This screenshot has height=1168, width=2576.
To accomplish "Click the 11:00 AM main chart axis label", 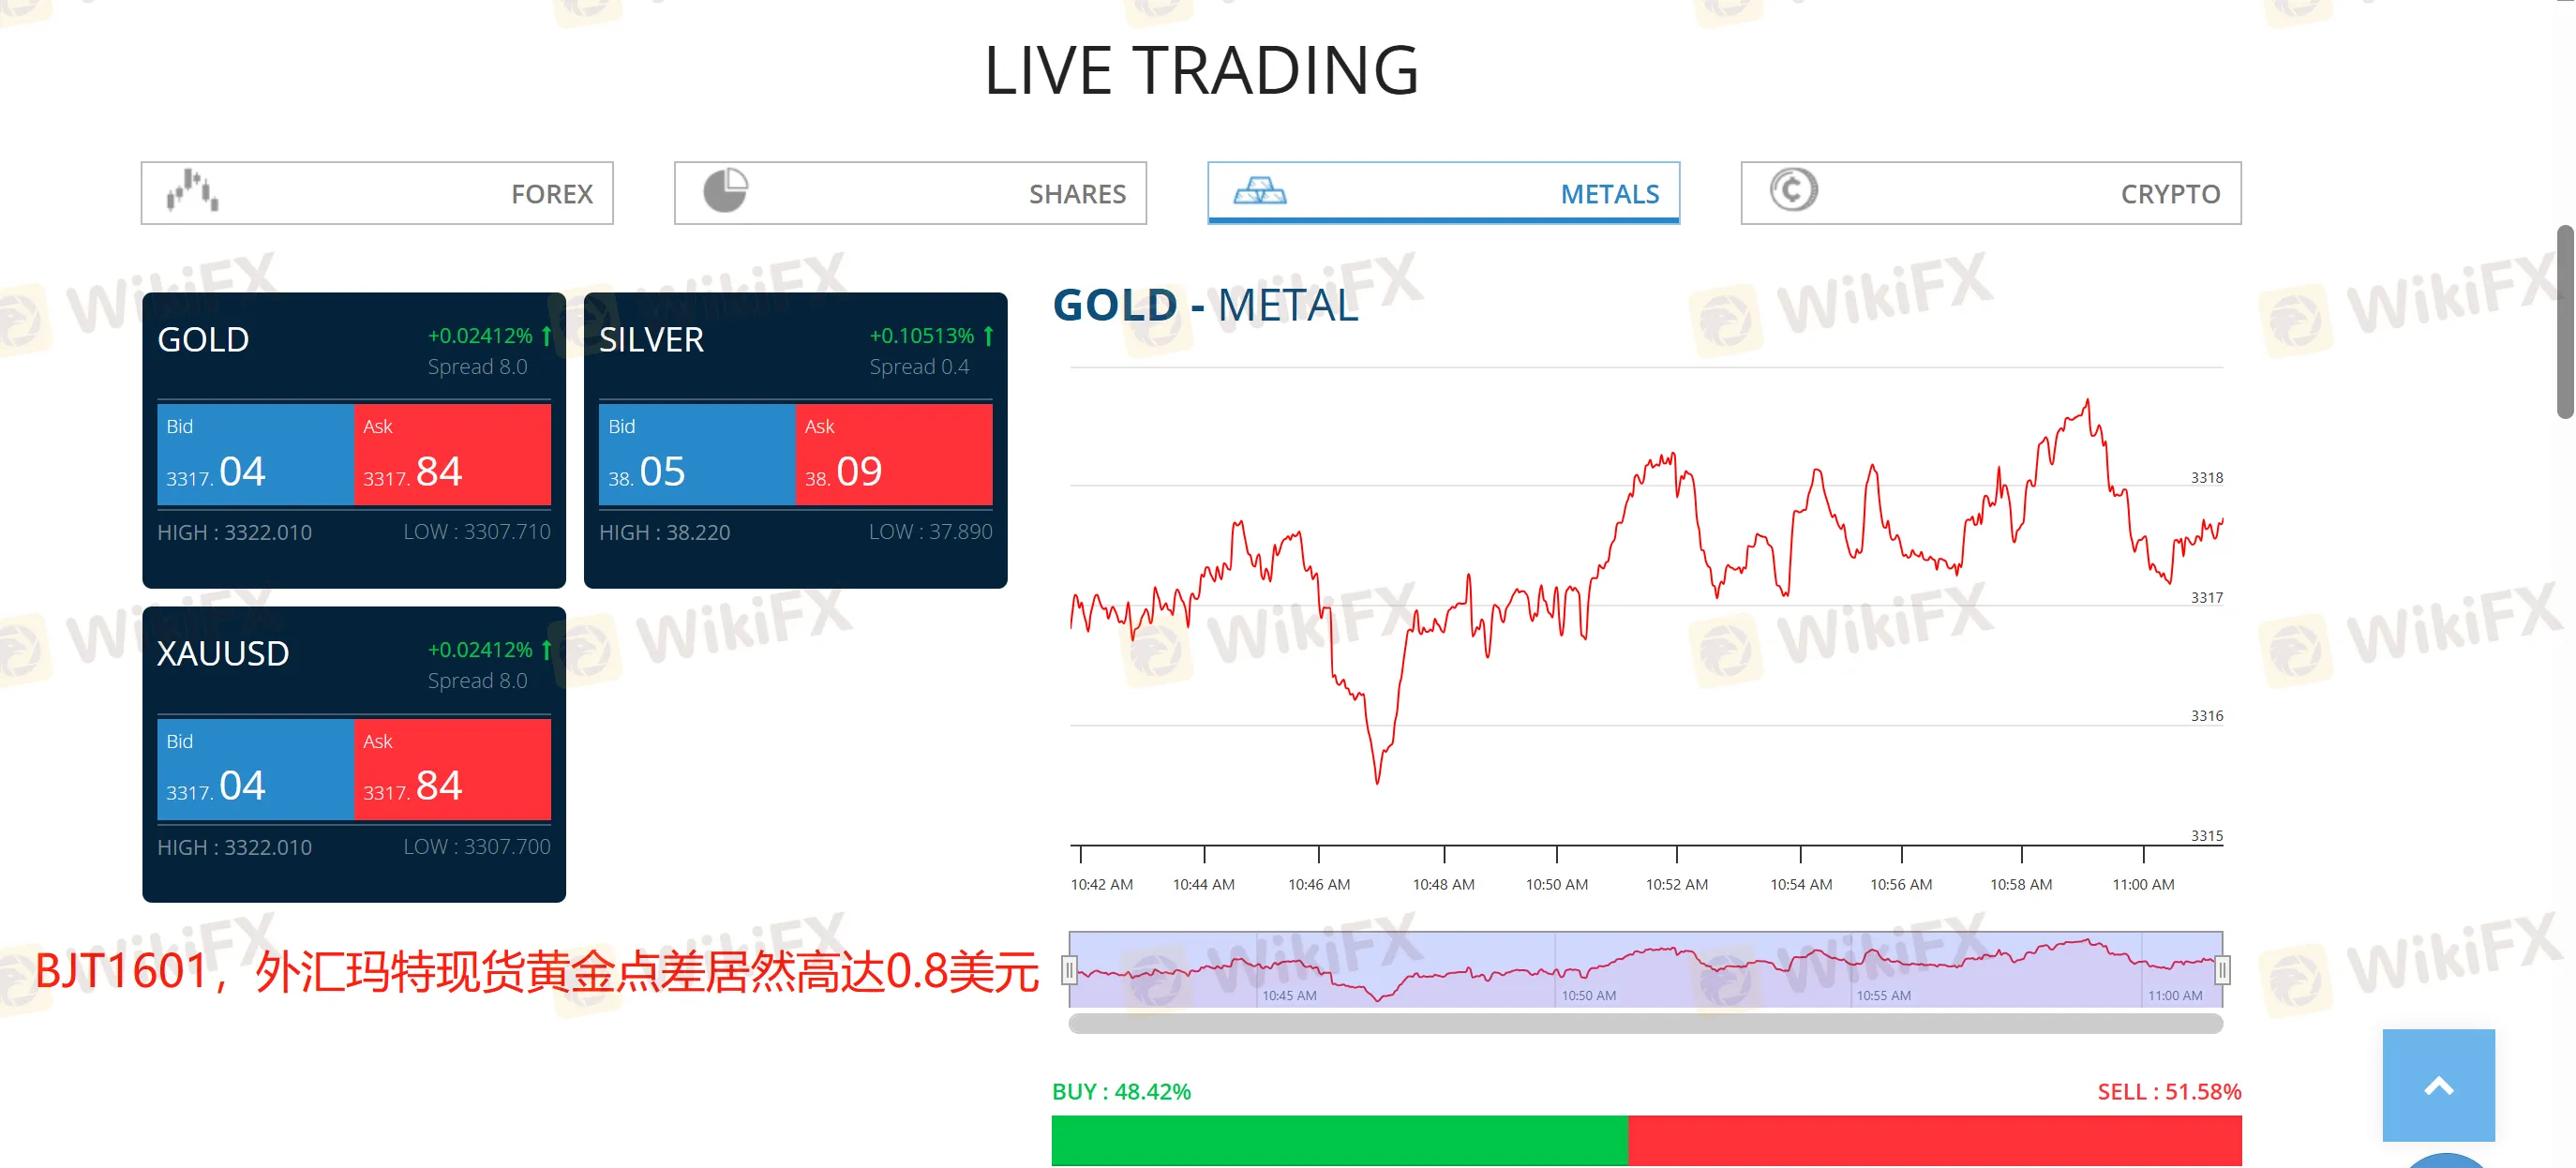I will (x=2142, y=885).
